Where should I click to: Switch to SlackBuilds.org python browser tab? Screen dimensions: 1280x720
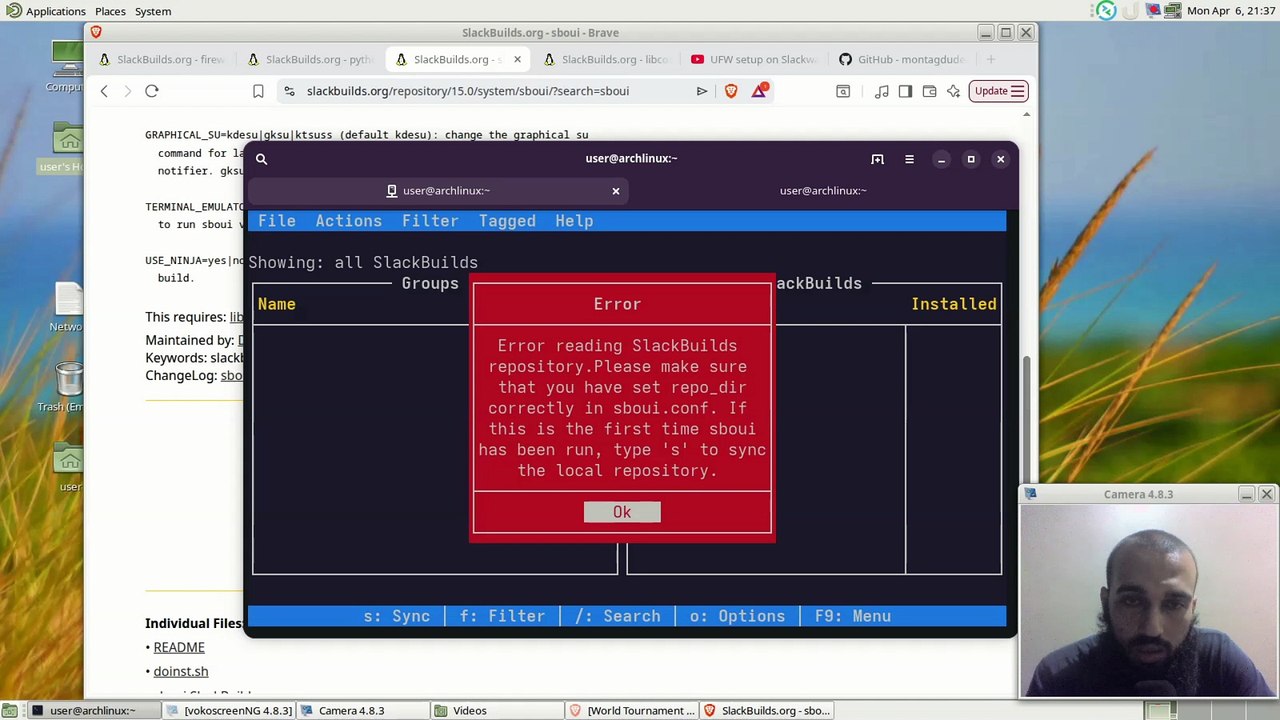[309, 59]
